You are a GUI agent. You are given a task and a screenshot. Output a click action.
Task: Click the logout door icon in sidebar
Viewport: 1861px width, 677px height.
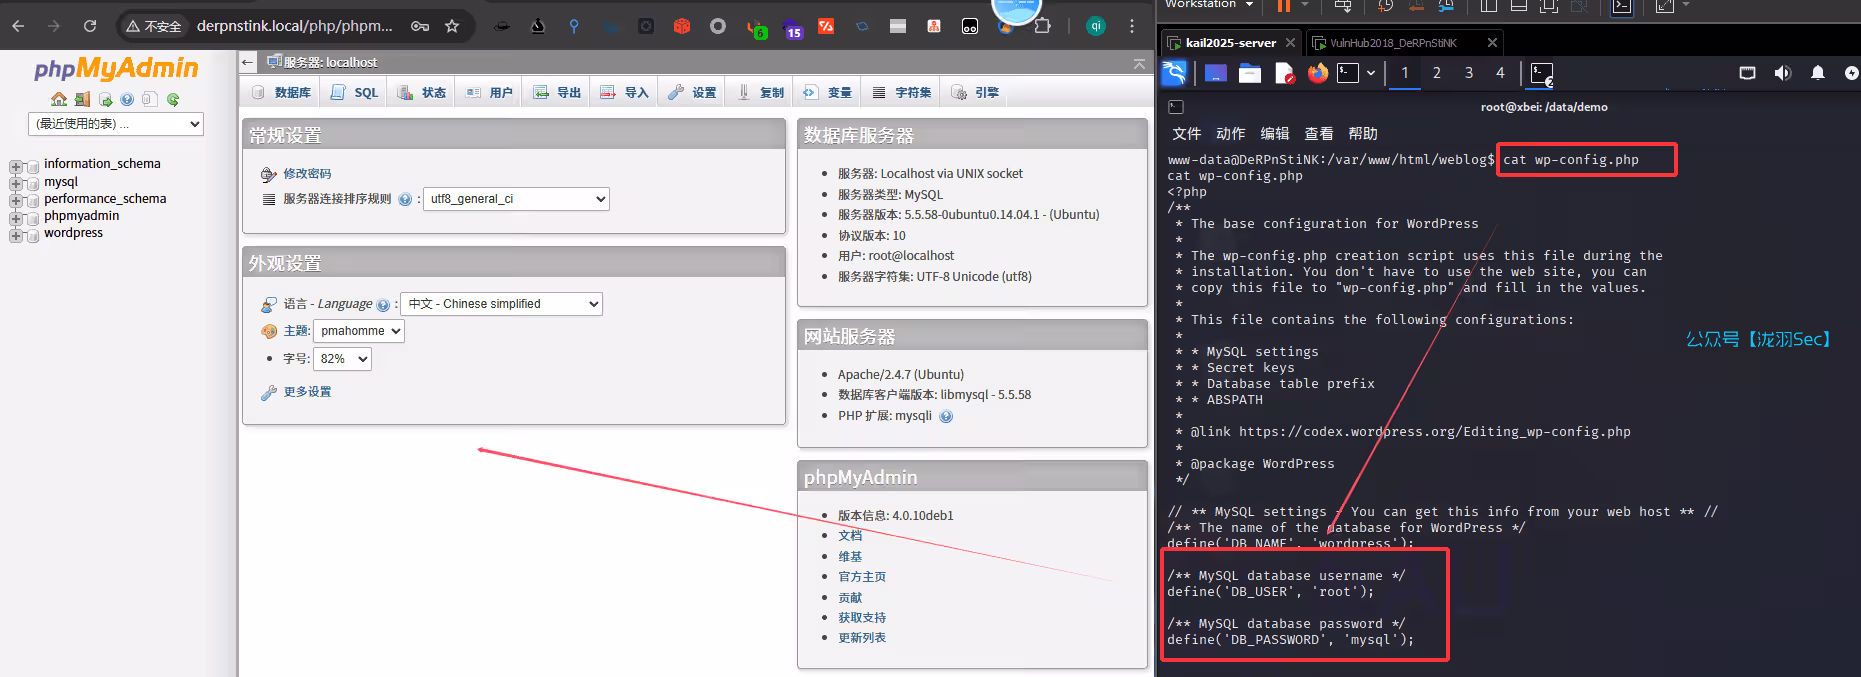[82, 99]
